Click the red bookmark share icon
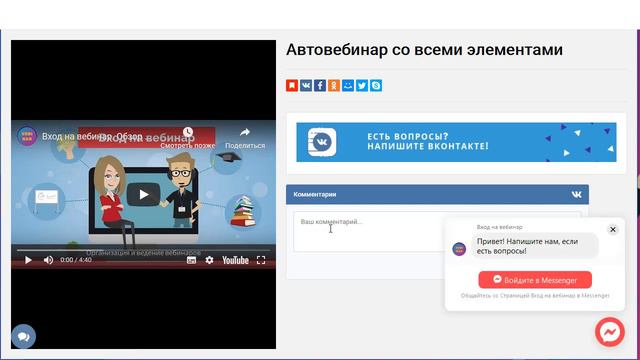 pos(292,85)
